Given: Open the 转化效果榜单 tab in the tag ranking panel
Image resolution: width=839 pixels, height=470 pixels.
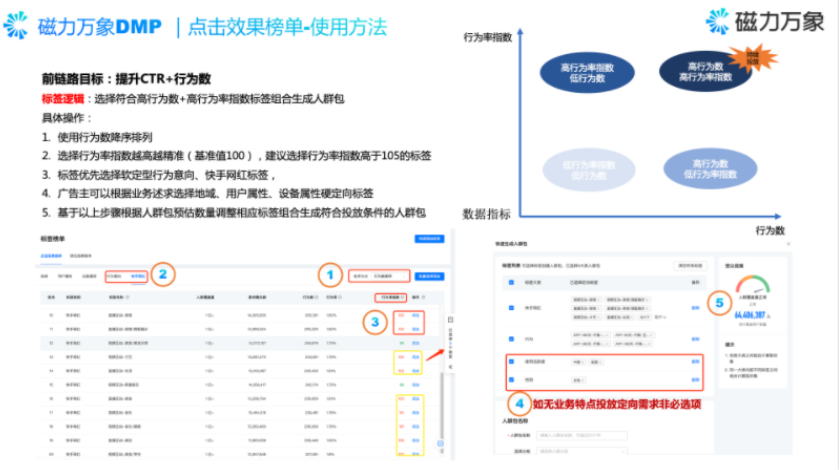Looking at the screenshot, I should point(81,256).
